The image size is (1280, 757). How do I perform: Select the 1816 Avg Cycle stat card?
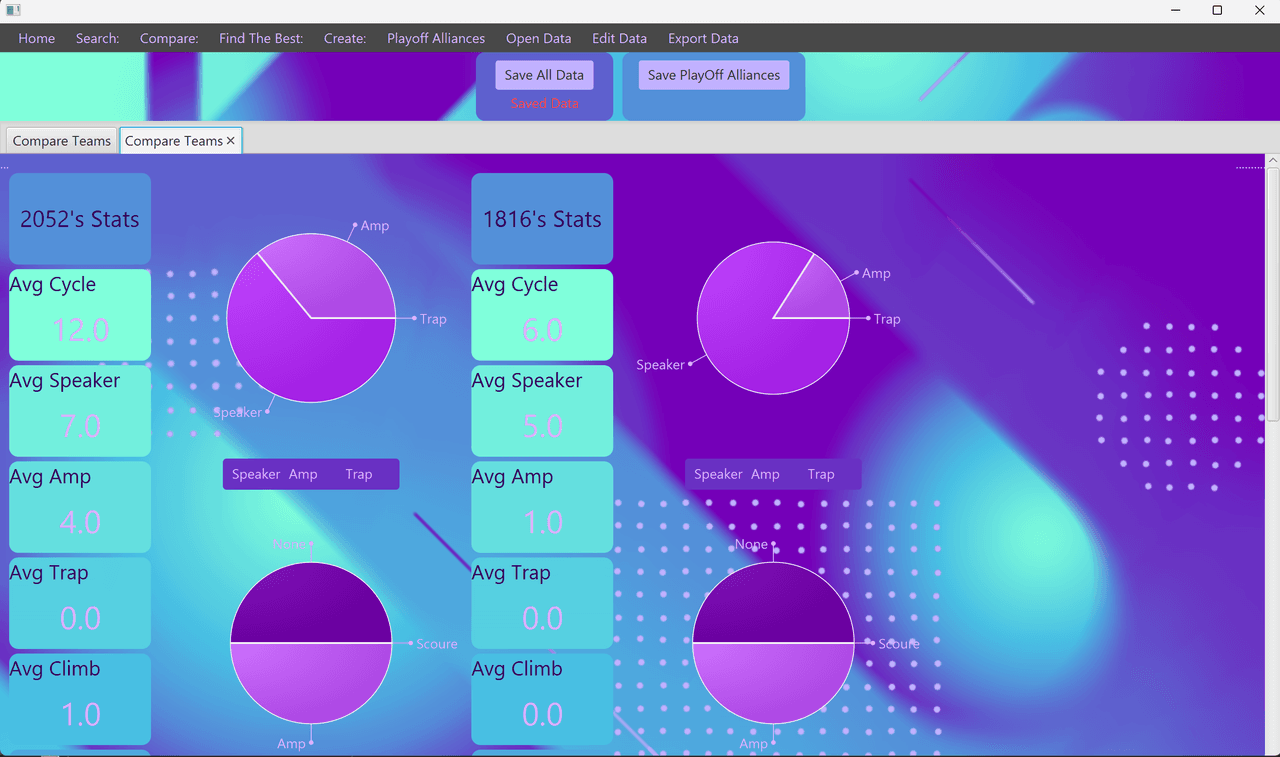[x=542, y=314]
